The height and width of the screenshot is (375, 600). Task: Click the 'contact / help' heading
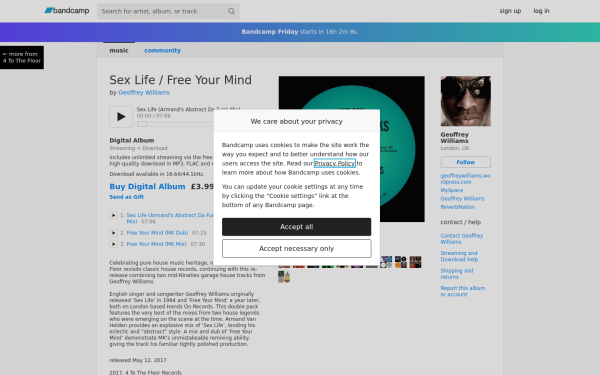[x=461, y=222]
